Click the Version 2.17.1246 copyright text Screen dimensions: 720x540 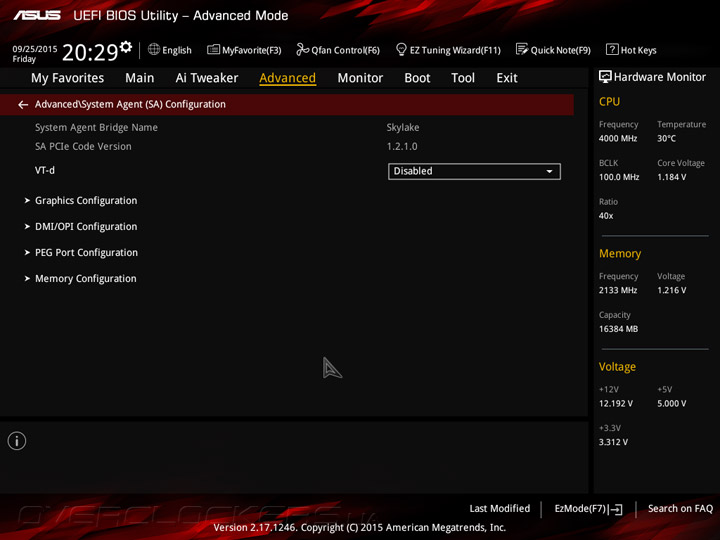pos(360,528)
